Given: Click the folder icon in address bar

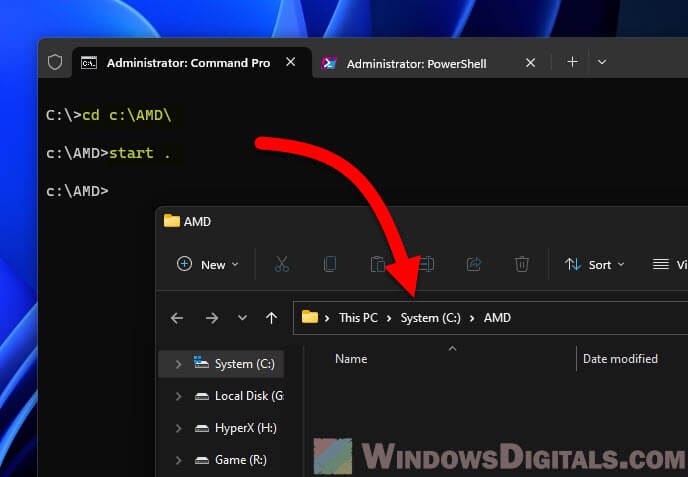Looking at the screenshot, I should tap(310, 317).
